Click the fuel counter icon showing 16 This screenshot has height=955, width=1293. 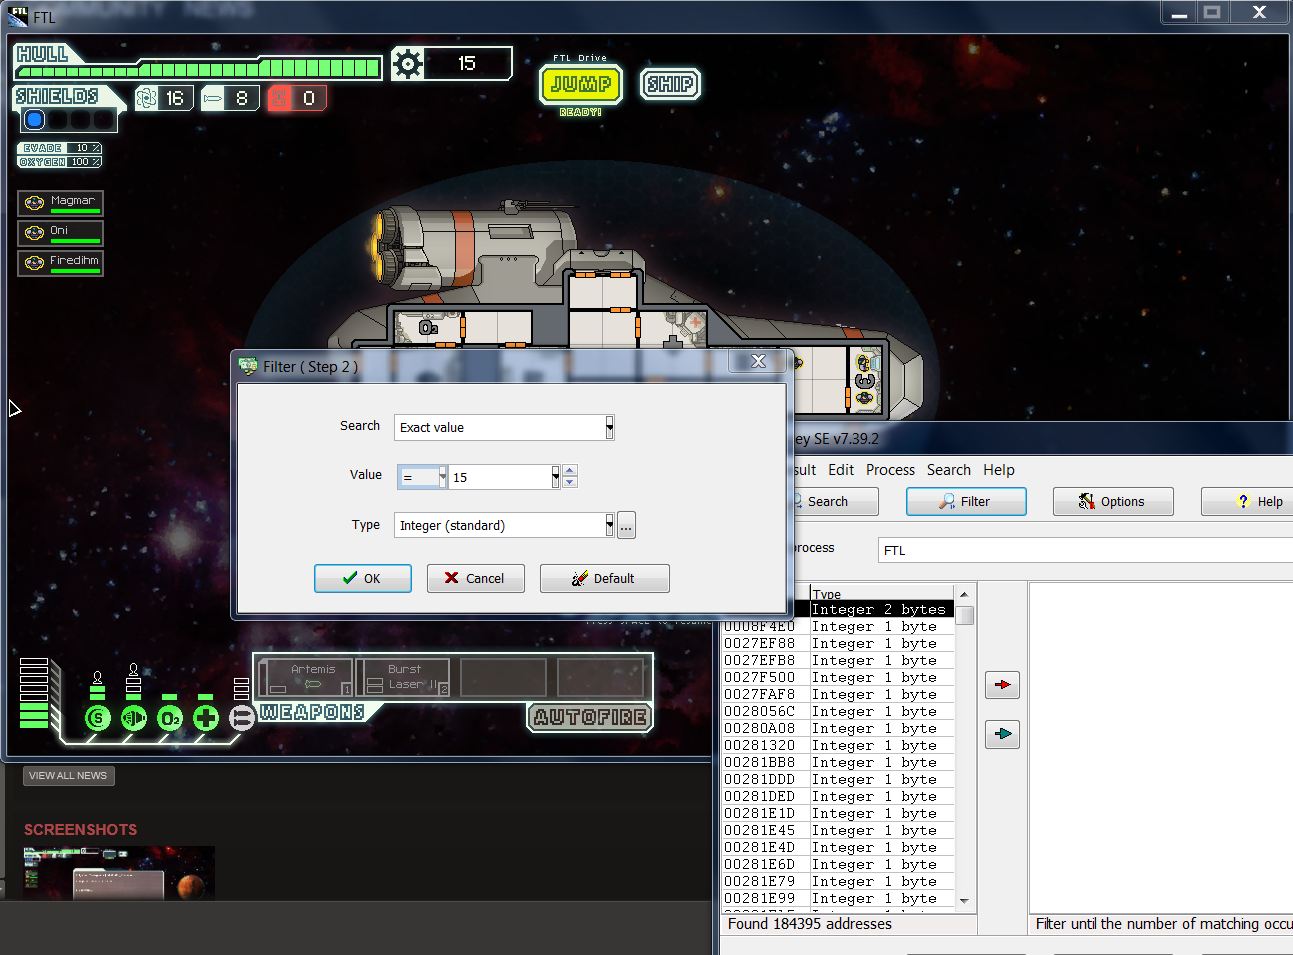pyautogui.click(x=147, y=98)
